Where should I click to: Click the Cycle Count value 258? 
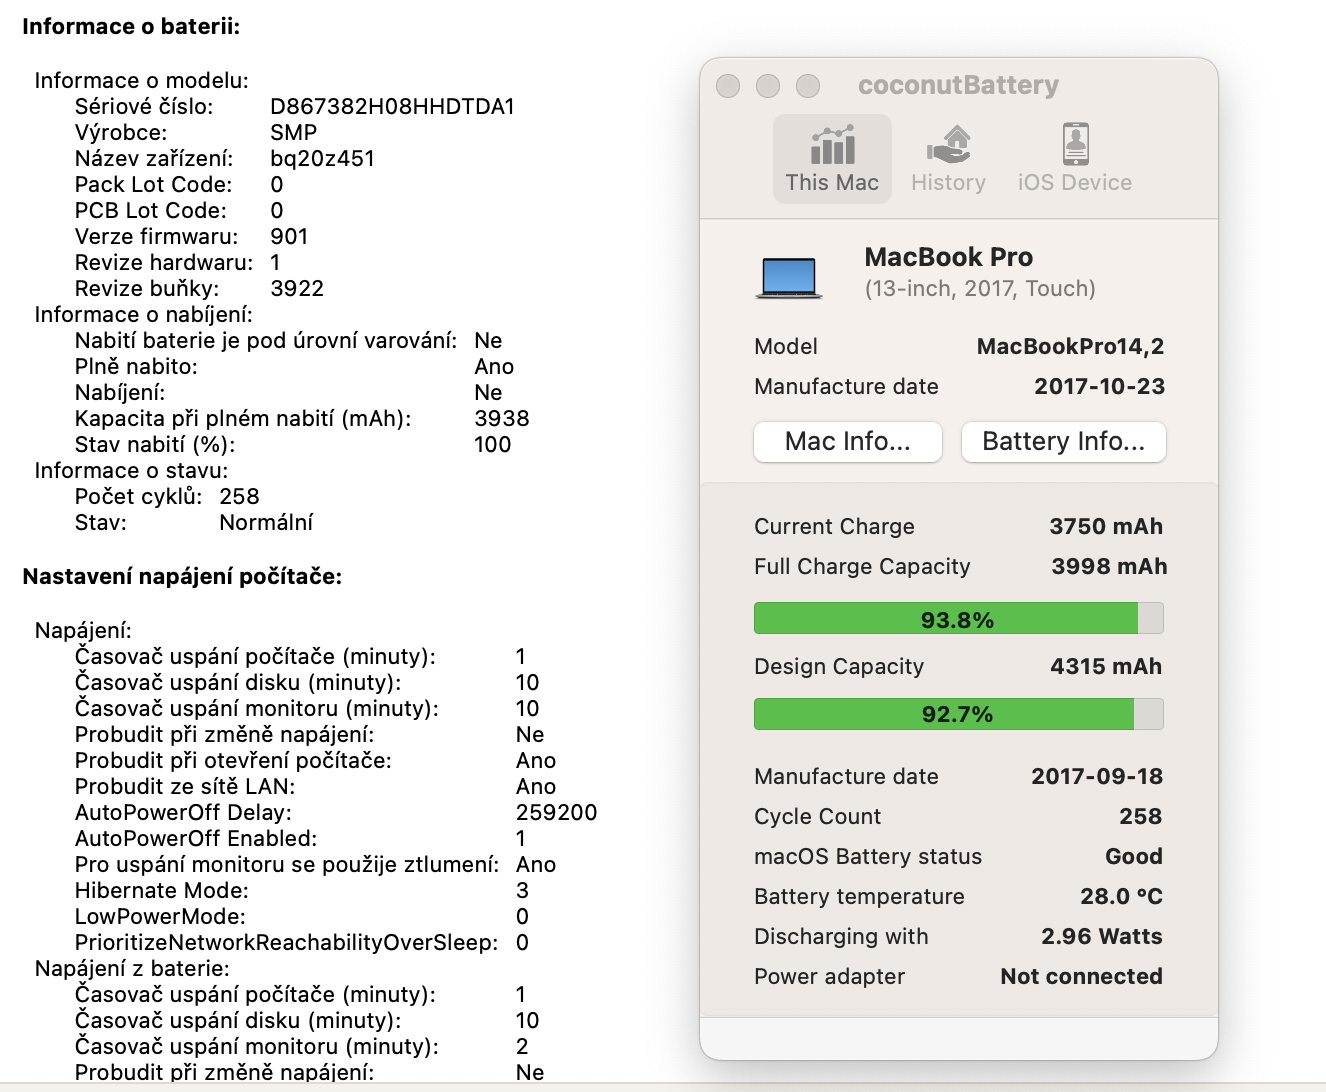[1140, 816]
